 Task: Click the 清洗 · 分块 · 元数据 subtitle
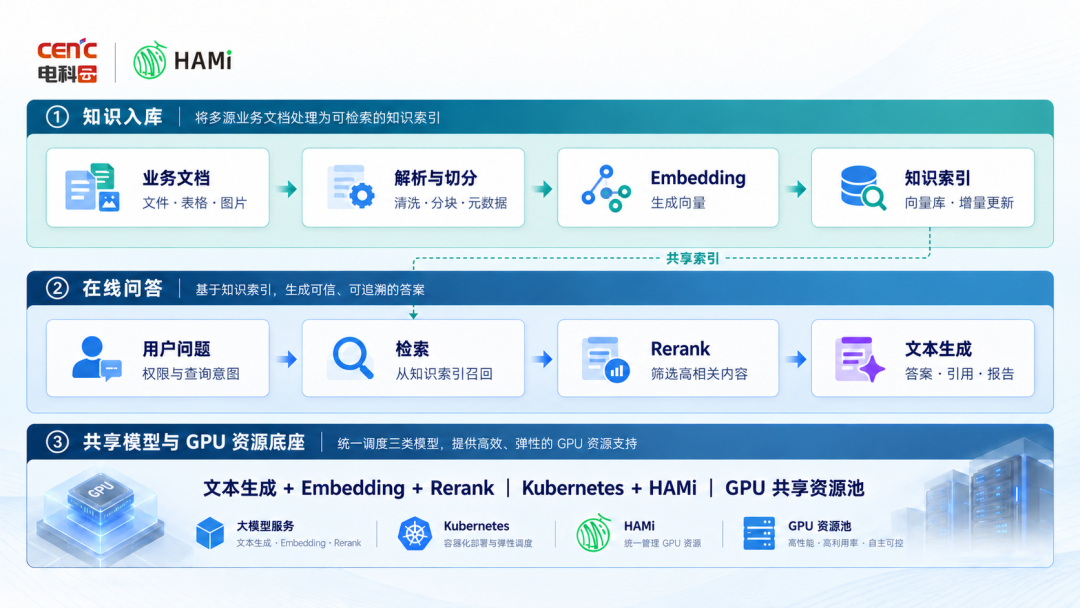450,203
